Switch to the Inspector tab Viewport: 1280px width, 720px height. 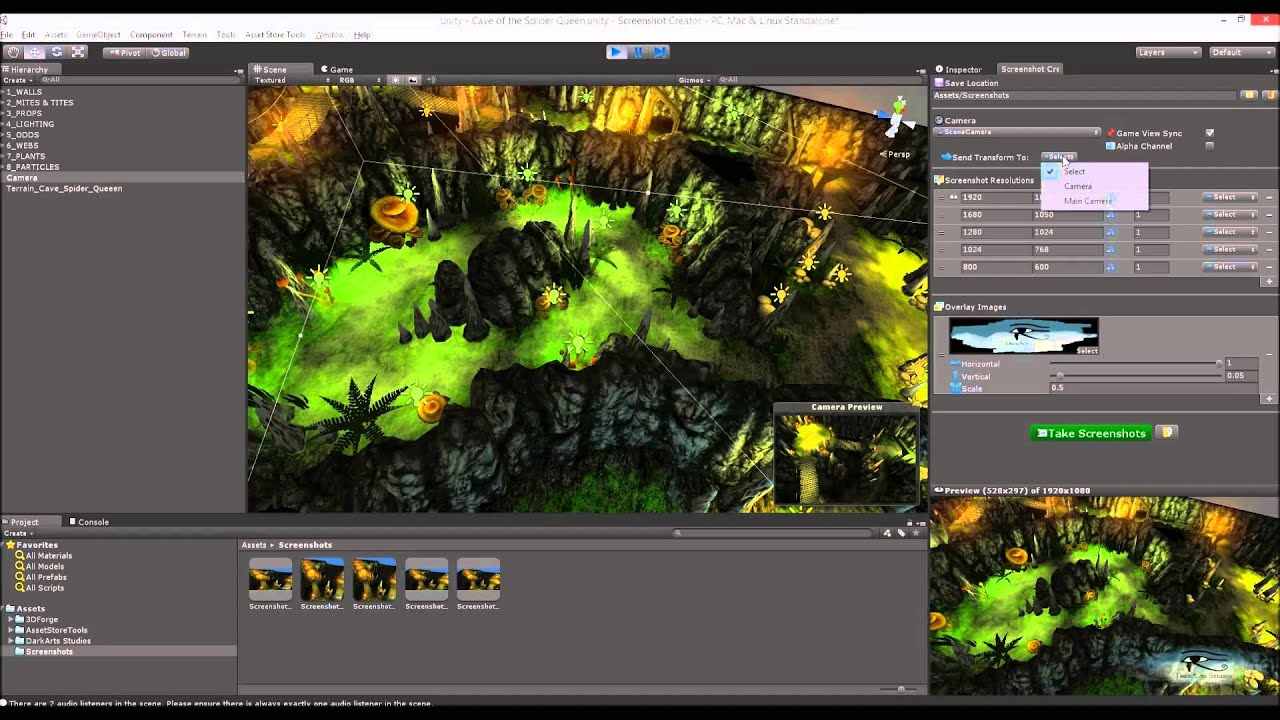point(958,70)
